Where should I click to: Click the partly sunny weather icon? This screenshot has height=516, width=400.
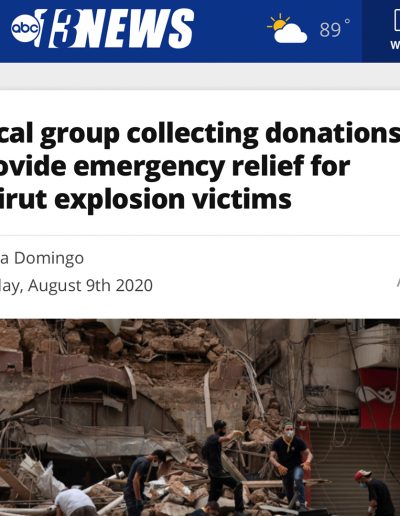point(287,29)
